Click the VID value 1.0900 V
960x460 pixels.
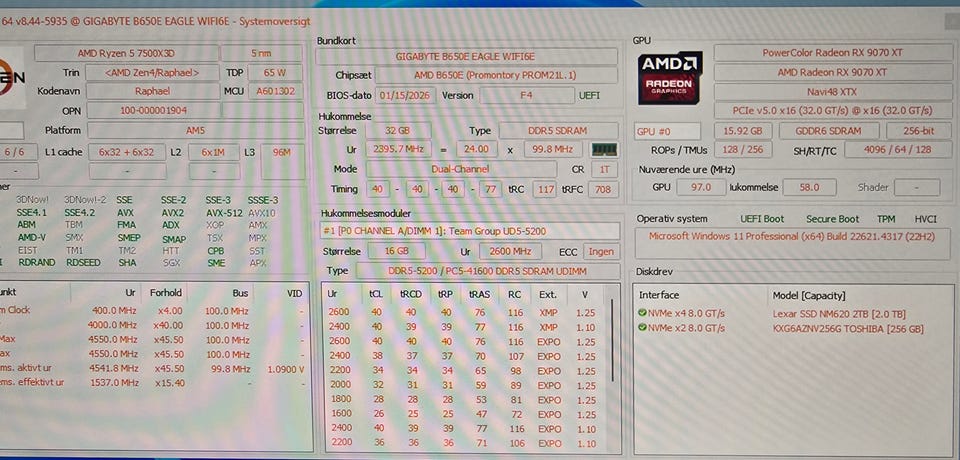(286, 369)
